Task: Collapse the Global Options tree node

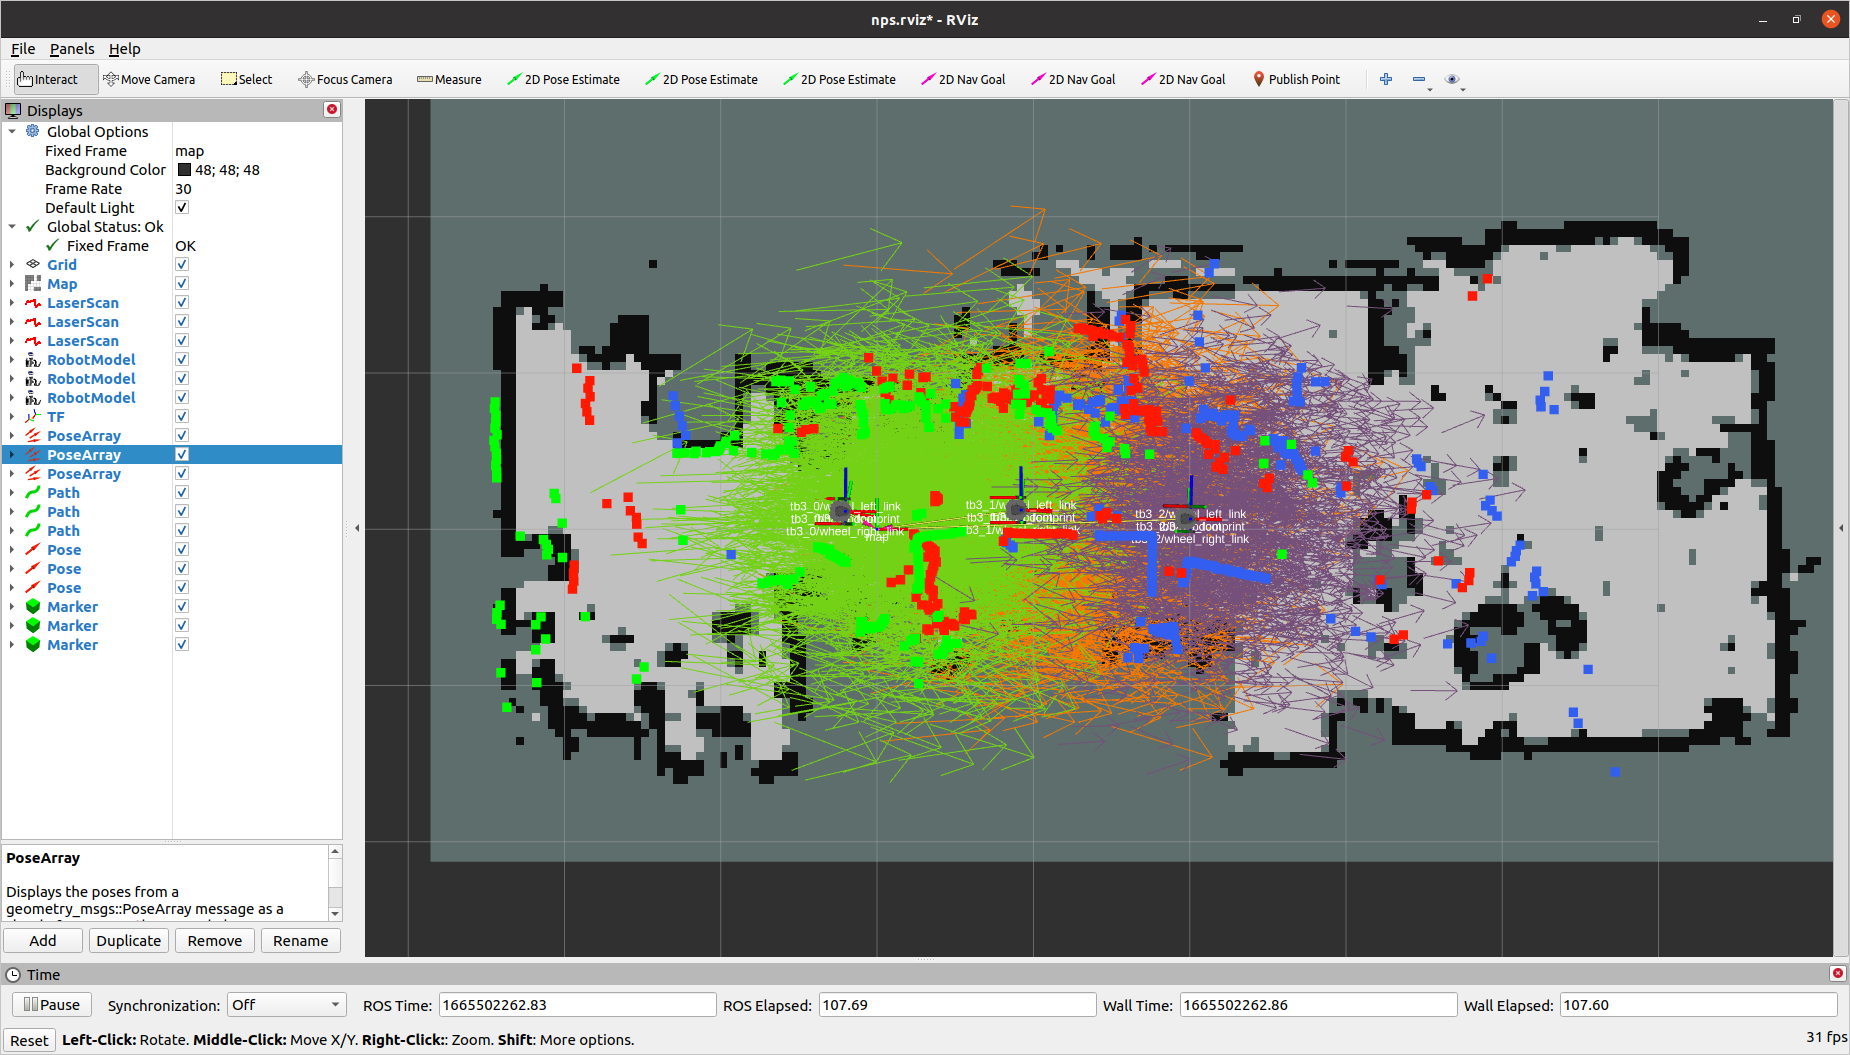Action: (12, 132)
